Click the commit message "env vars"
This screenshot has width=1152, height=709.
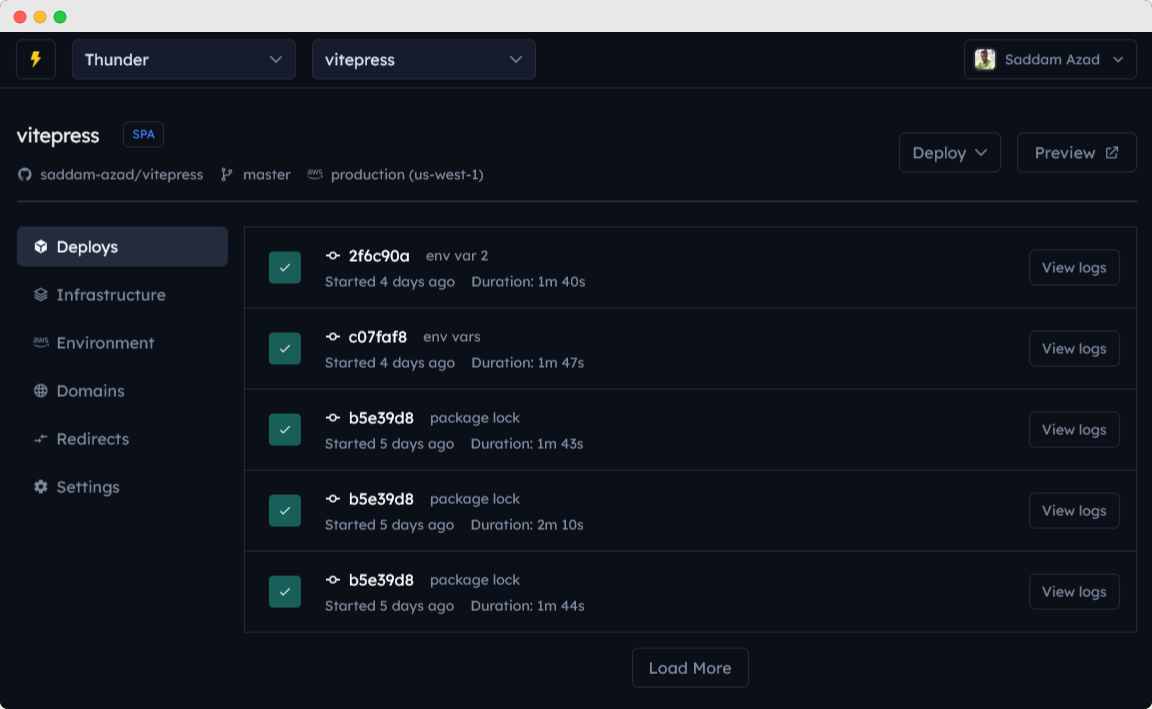(x=452, y=336)
